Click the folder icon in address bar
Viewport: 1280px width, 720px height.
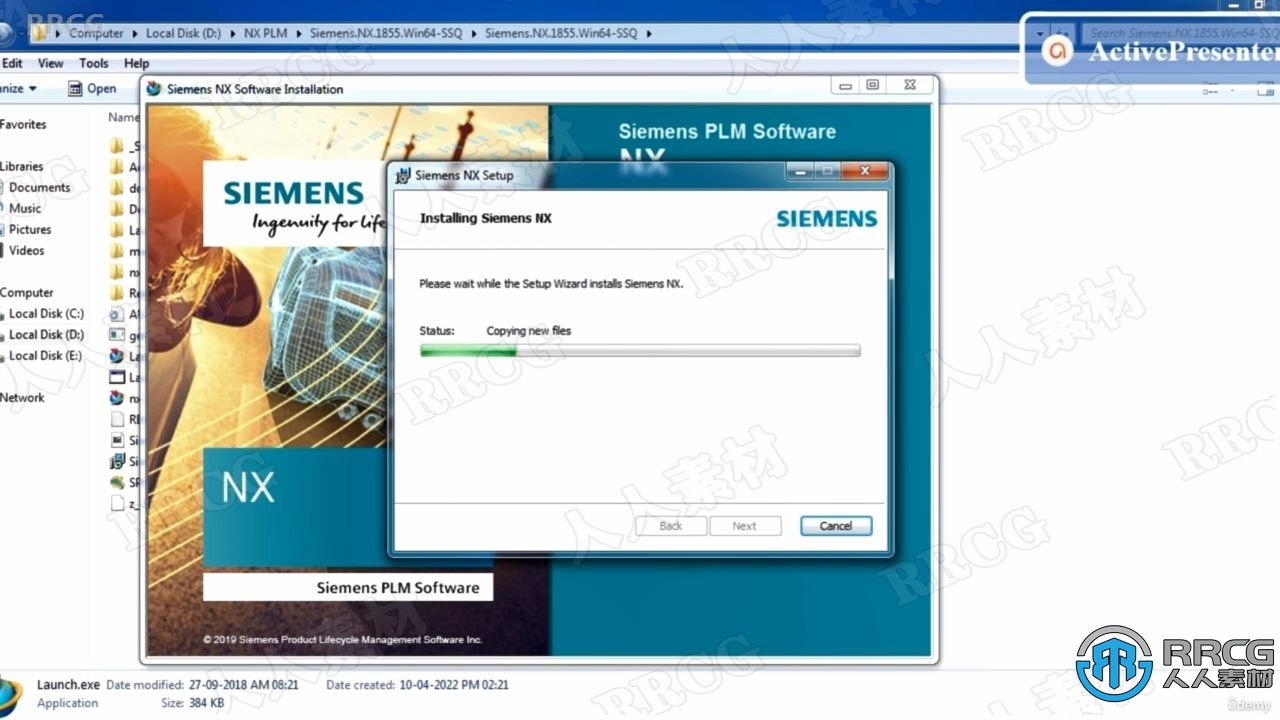click(39, 33)
